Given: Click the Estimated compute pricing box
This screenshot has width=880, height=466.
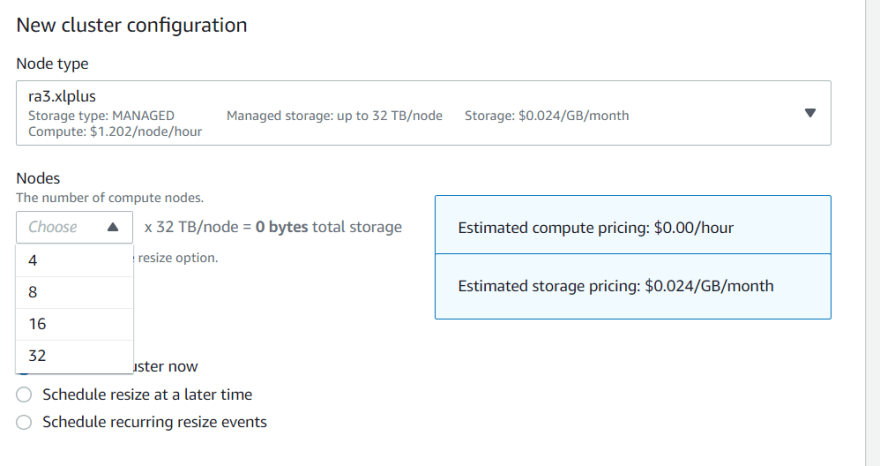Looking at the screenshot, I should click(x=633, y=225).
